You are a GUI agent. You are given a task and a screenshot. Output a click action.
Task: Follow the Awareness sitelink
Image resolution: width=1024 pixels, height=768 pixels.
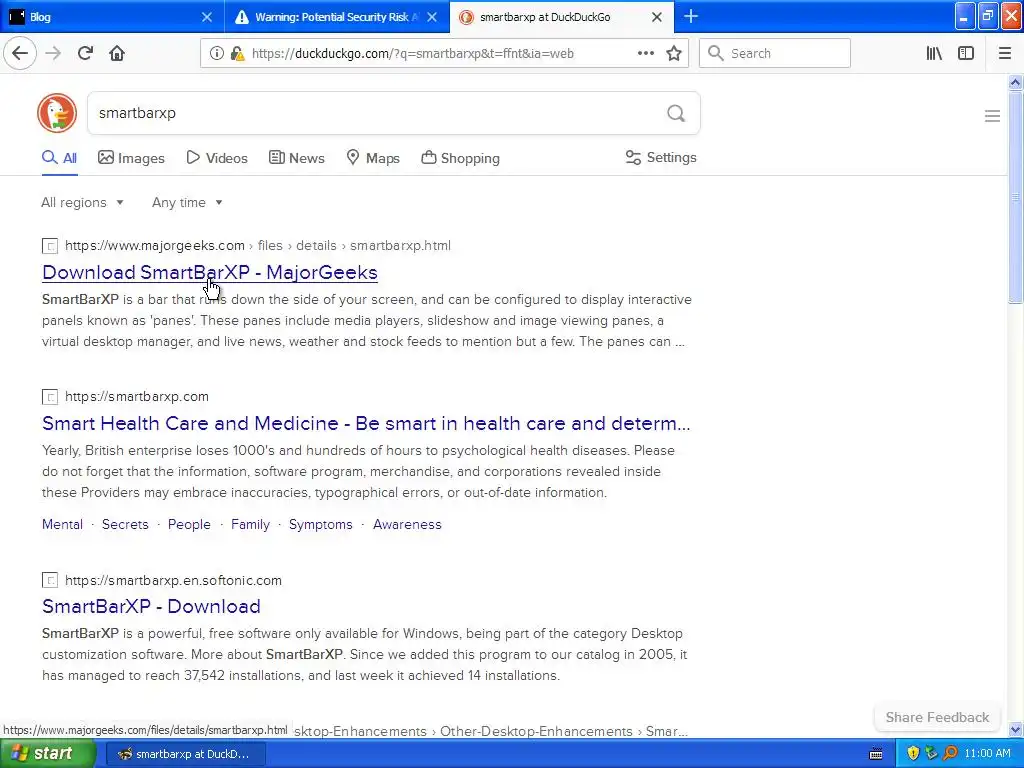(x=407, y=524)
